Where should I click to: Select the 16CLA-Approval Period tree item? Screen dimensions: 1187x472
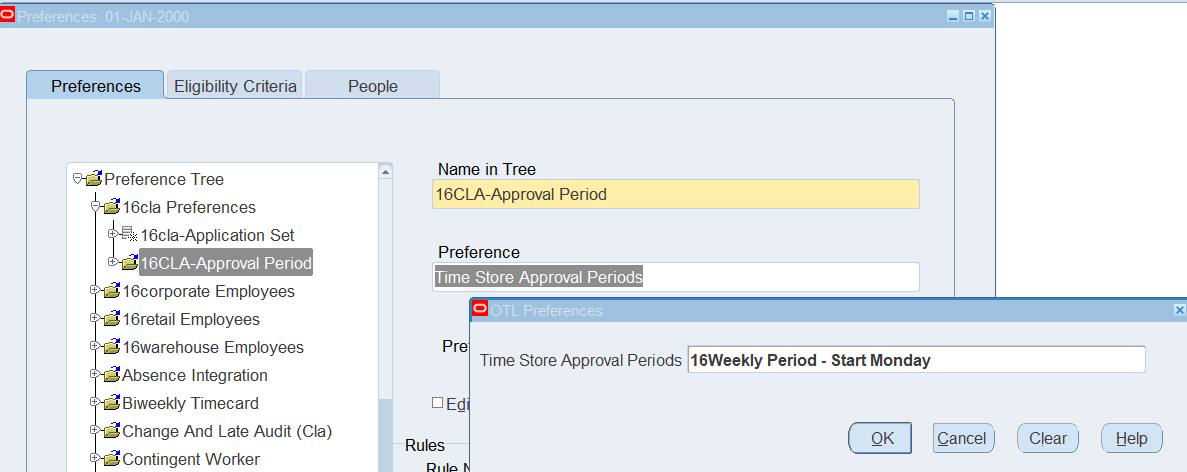(226, 263)
